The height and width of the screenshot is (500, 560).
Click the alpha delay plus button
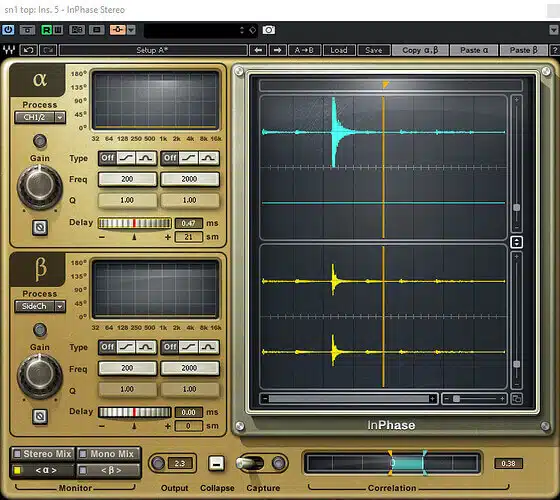pos(168,237)
